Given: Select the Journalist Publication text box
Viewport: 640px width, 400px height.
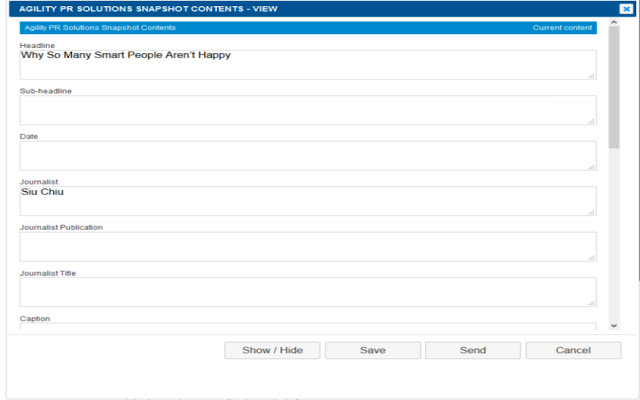Looking at the screenshot, I should pyautogui.click(x=308, y=247).
